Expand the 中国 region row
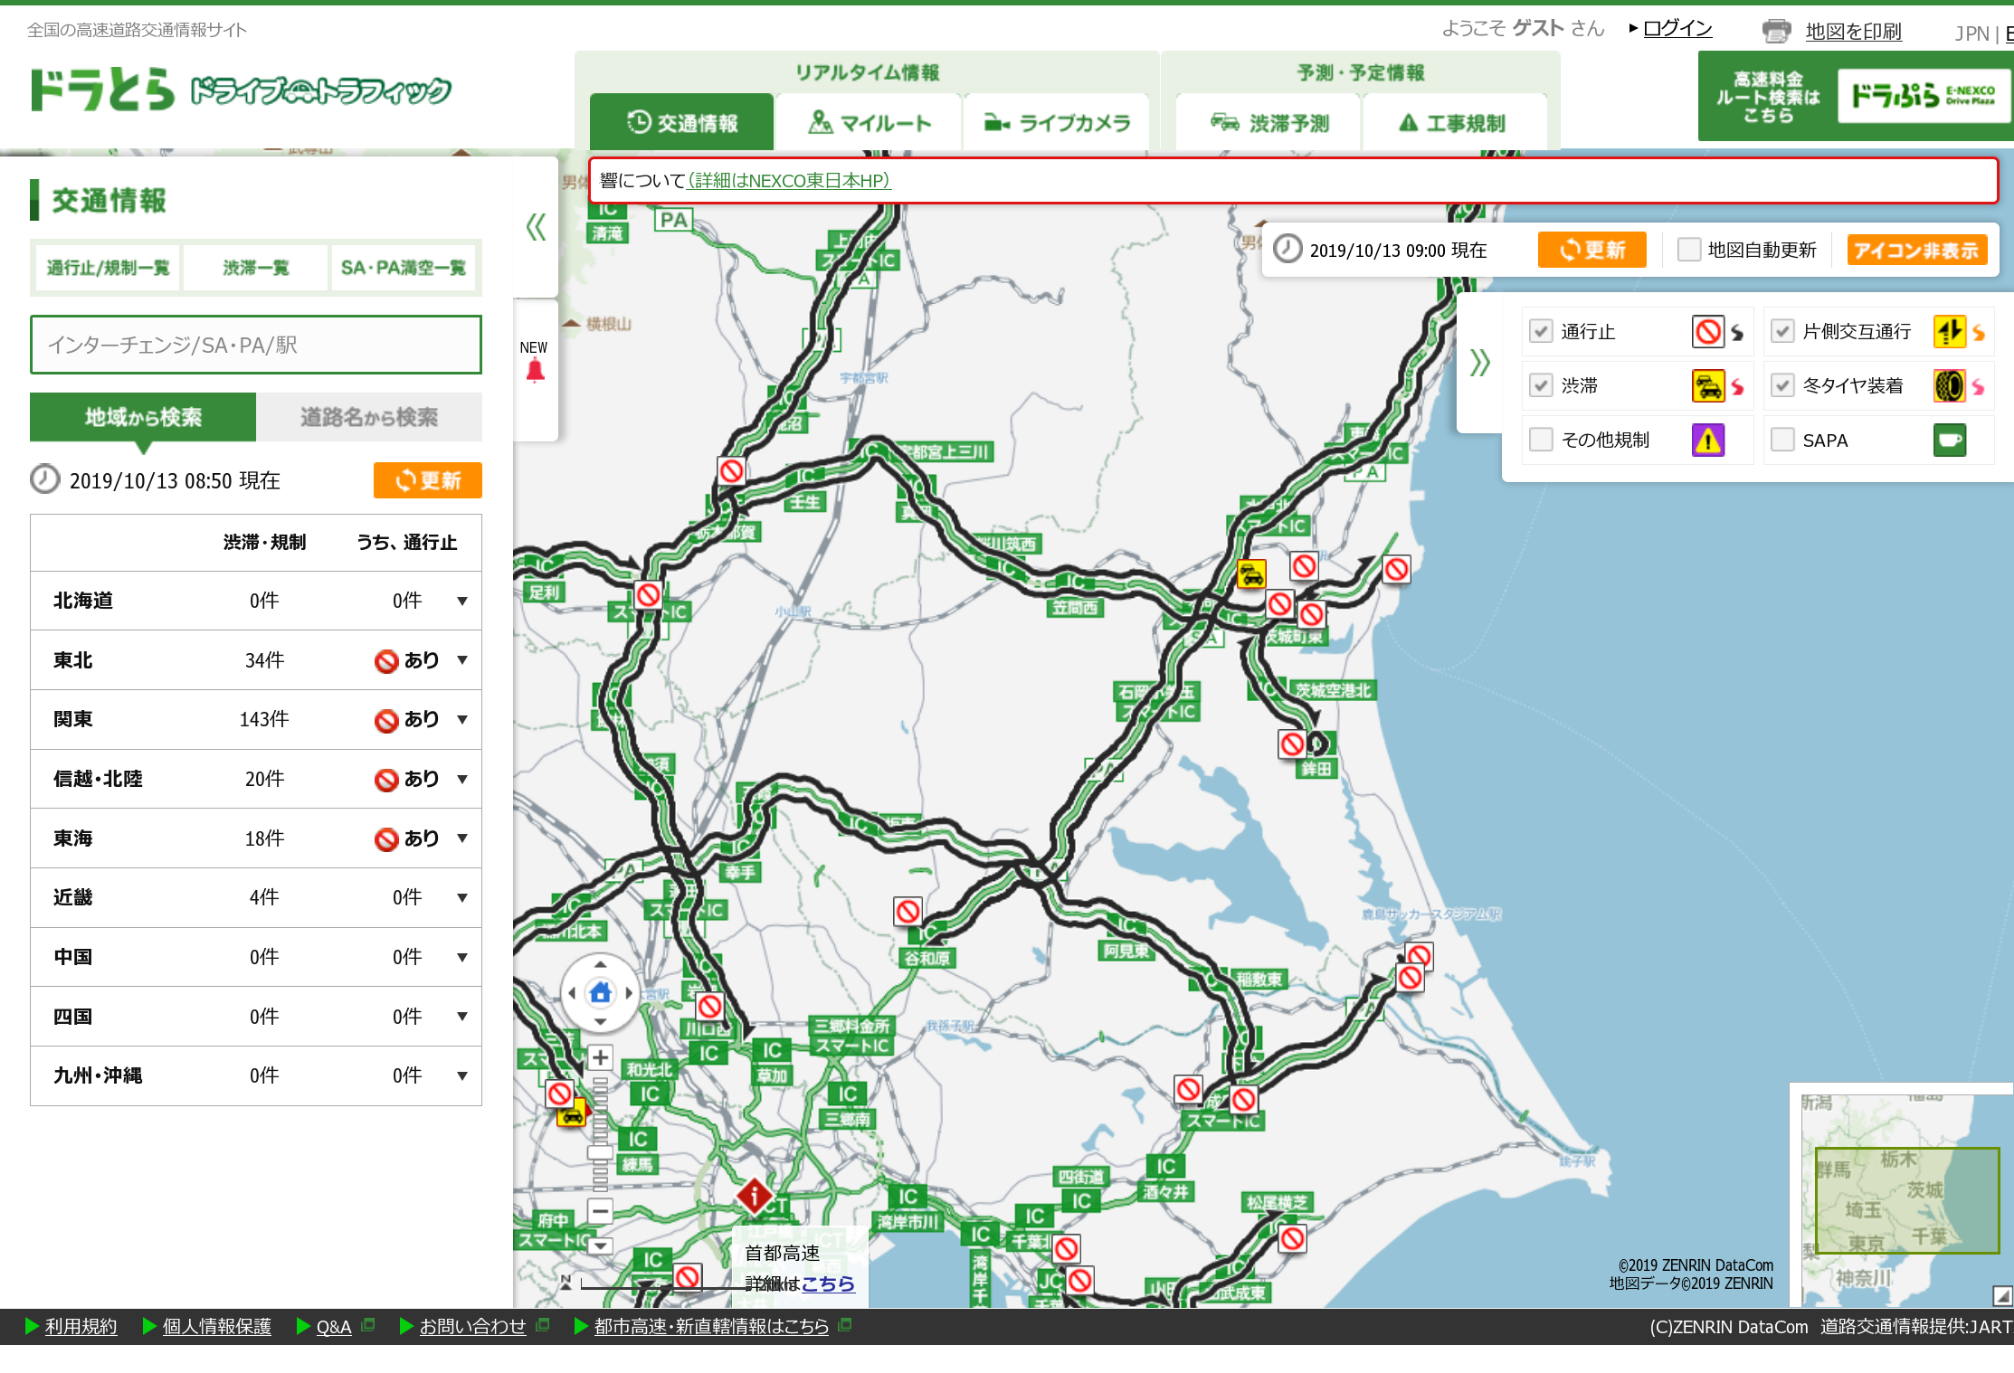Screen dimensions: 2014x1373 pyautogui.click(x=256, y=957)
